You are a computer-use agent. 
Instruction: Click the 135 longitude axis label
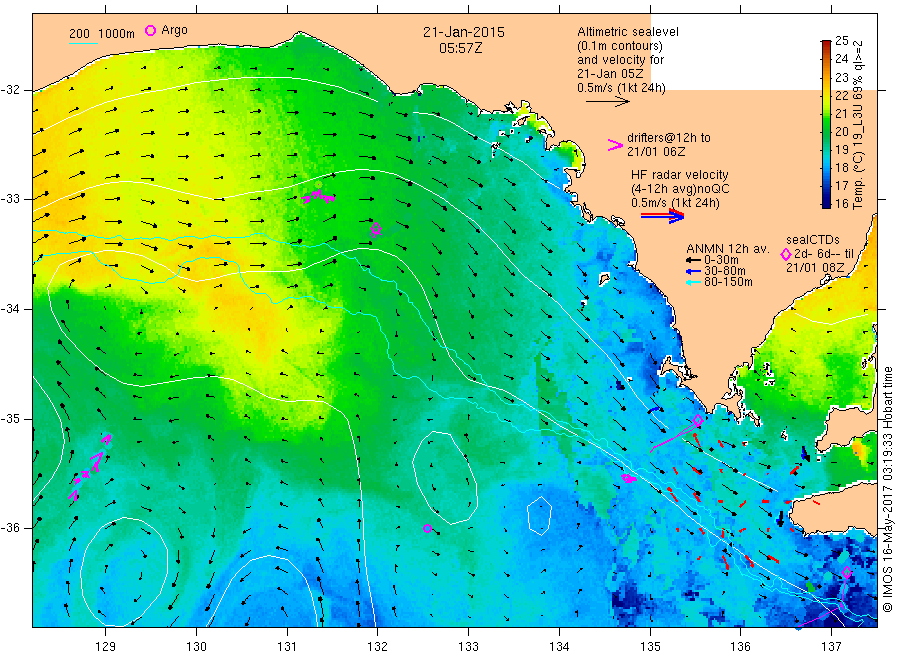click(650, 647)
